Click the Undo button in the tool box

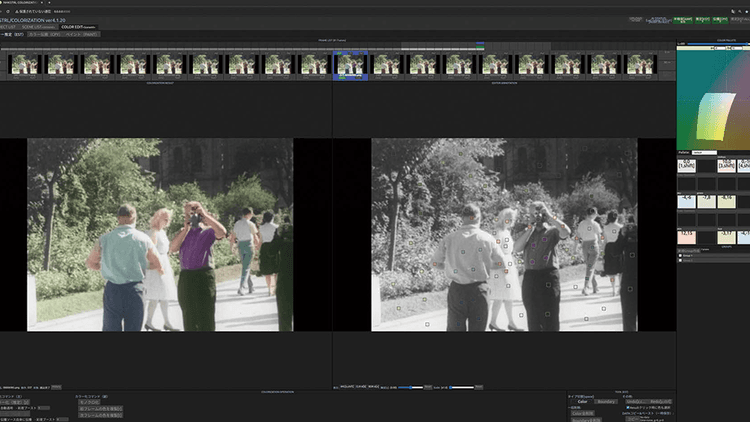(636, 401)
